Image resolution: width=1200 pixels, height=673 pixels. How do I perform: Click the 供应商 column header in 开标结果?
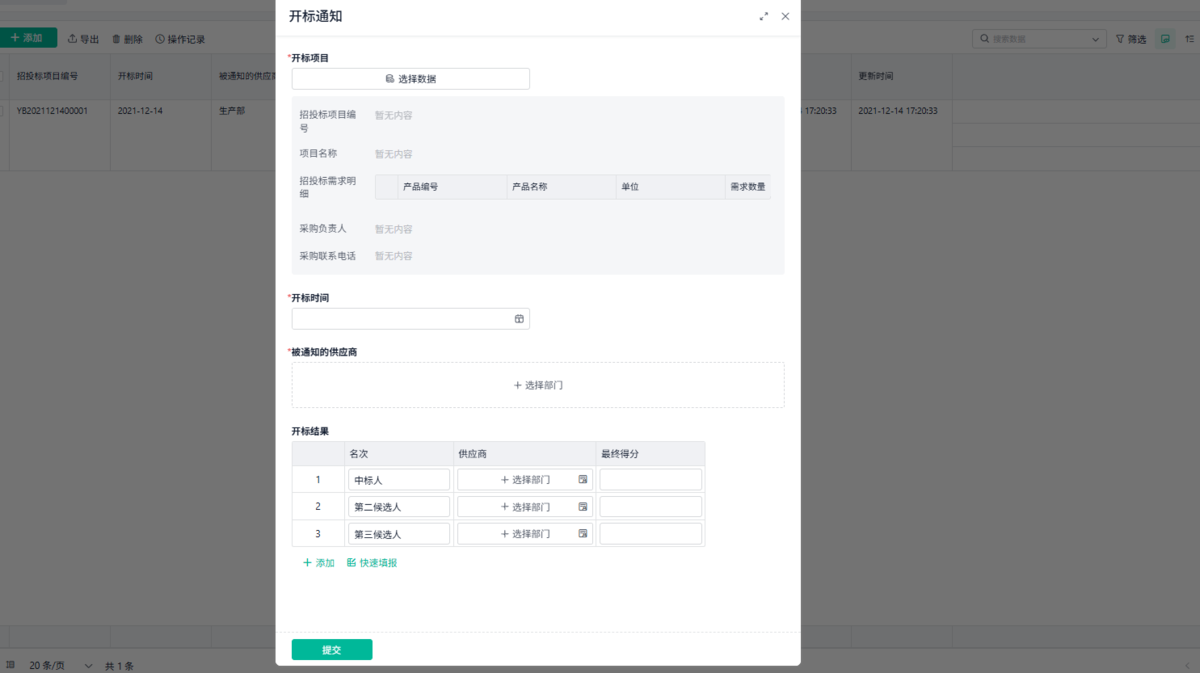pos(524,454)
